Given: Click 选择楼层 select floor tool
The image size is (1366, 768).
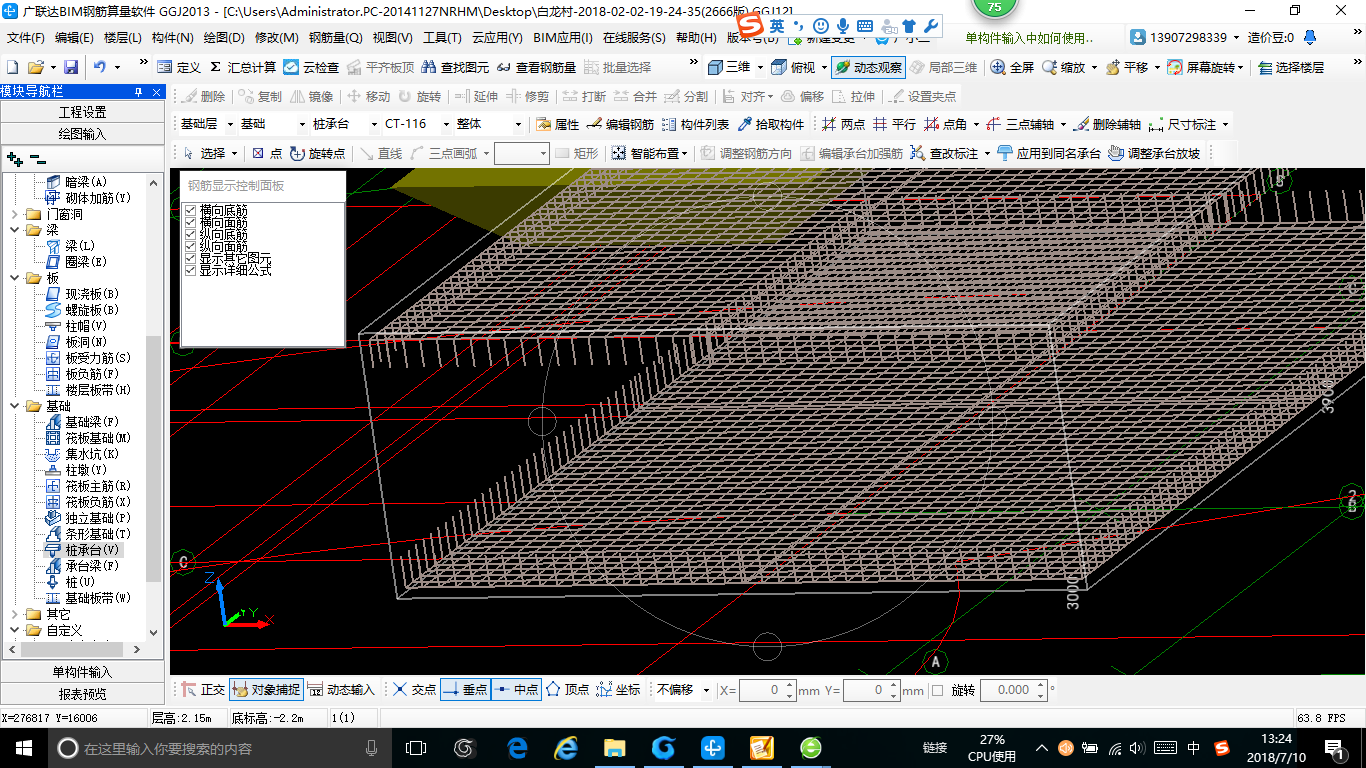Looking at the screenshot, I should coord(1290,67).
